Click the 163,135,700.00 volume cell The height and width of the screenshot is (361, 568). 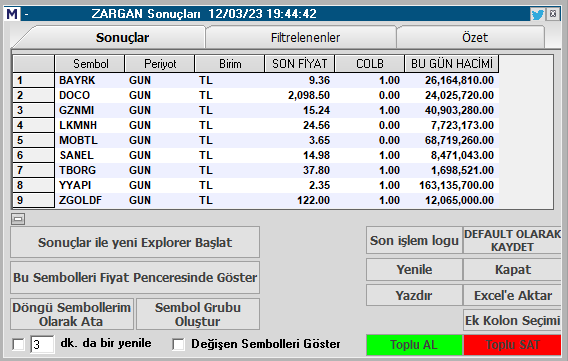click(x=451, y=185)
